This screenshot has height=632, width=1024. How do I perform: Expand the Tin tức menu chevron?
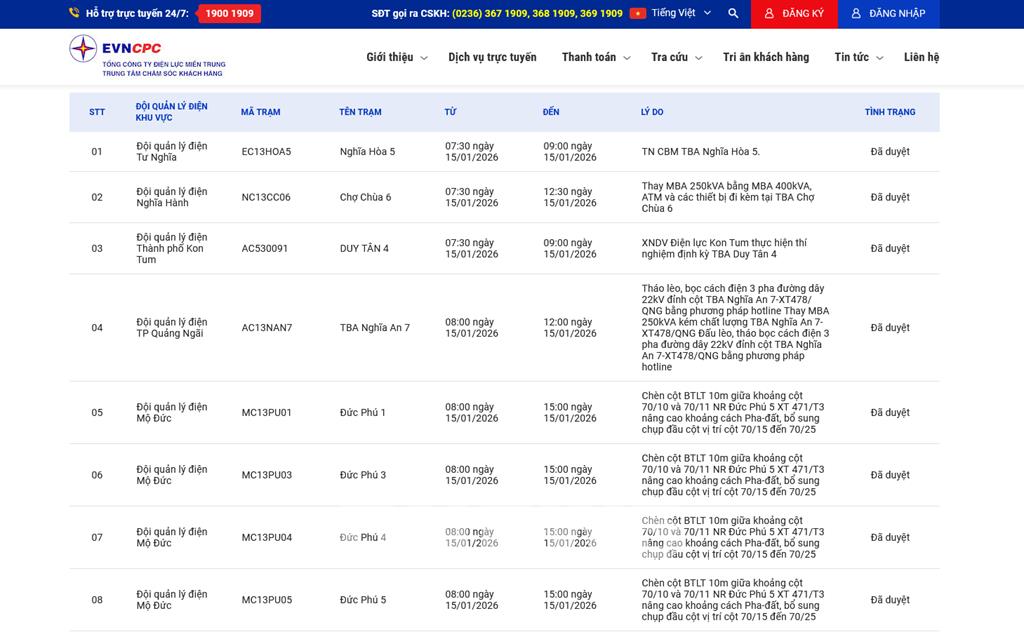point(880,59)
